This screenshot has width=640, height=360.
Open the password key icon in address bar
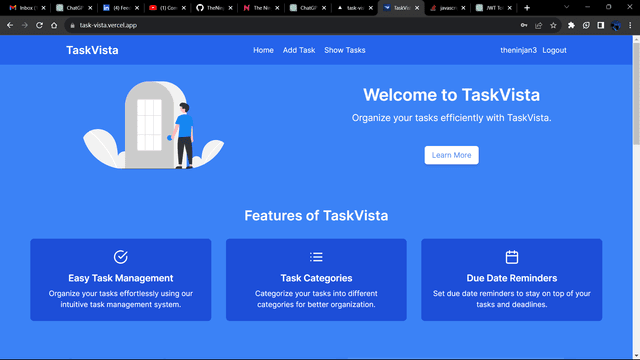click(524, 25)
